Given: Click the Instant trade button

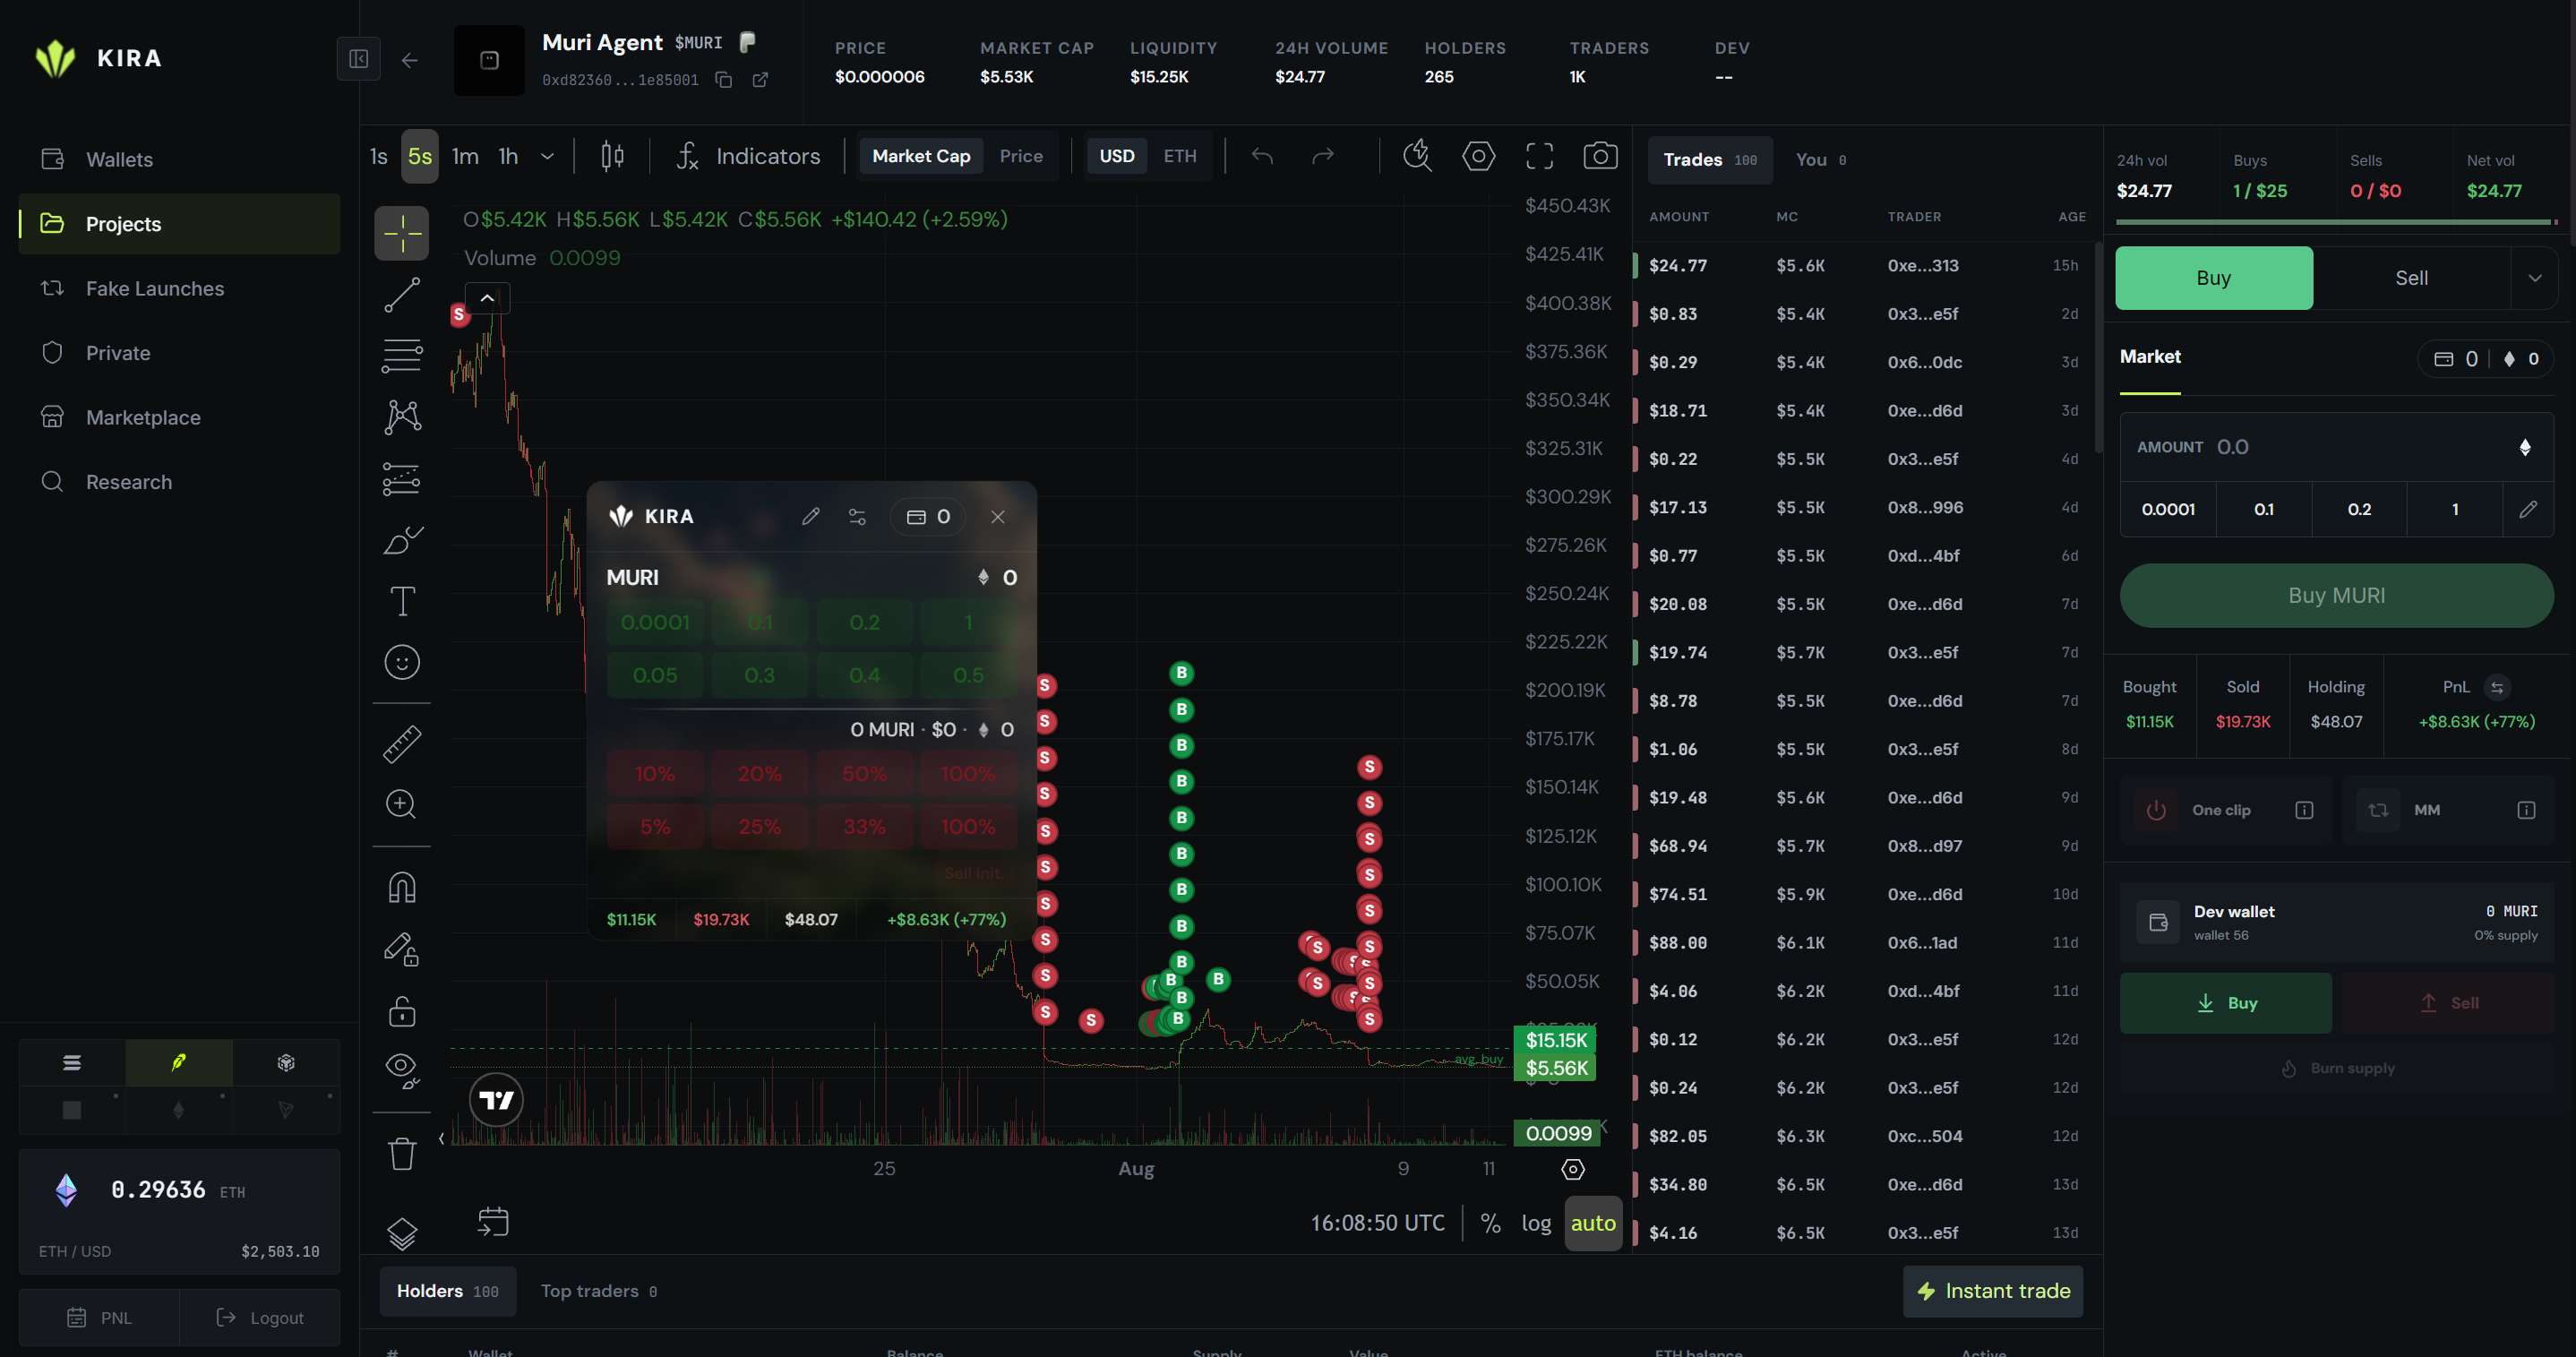Looking at the screenshot, I should coord(1992,1291).
